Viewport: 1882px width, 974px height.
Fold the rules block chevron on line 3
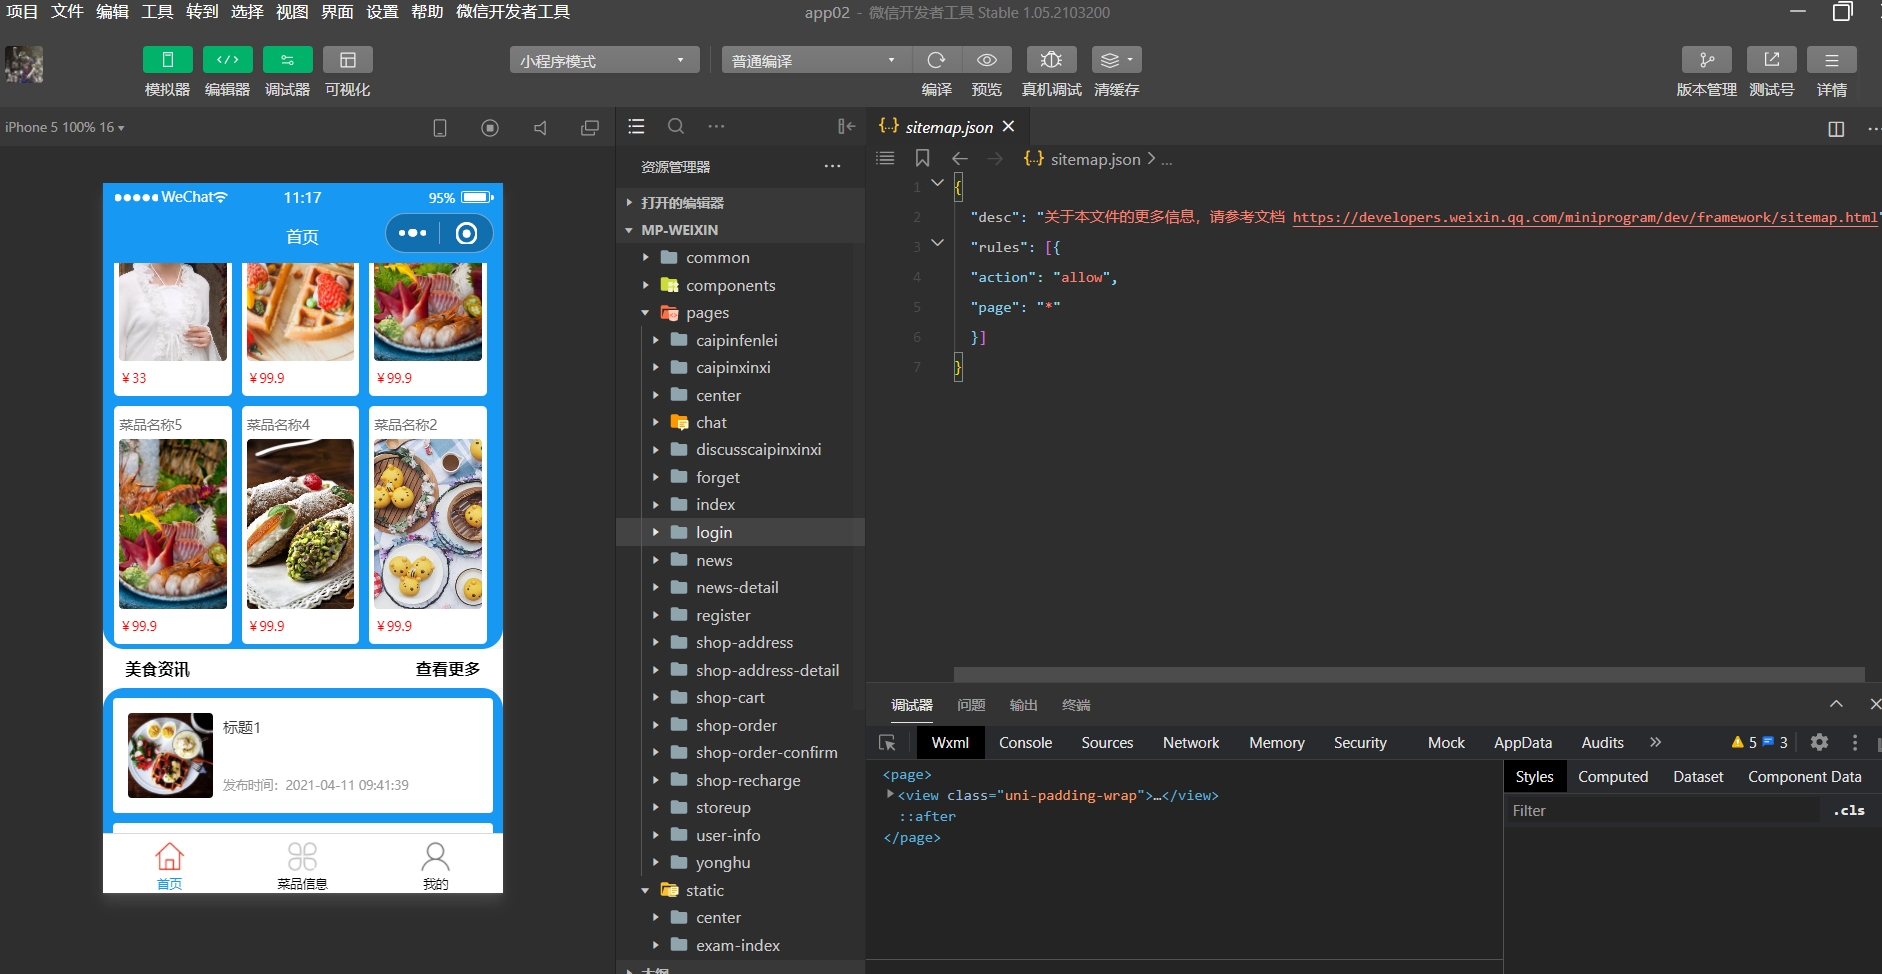point(937,243)
